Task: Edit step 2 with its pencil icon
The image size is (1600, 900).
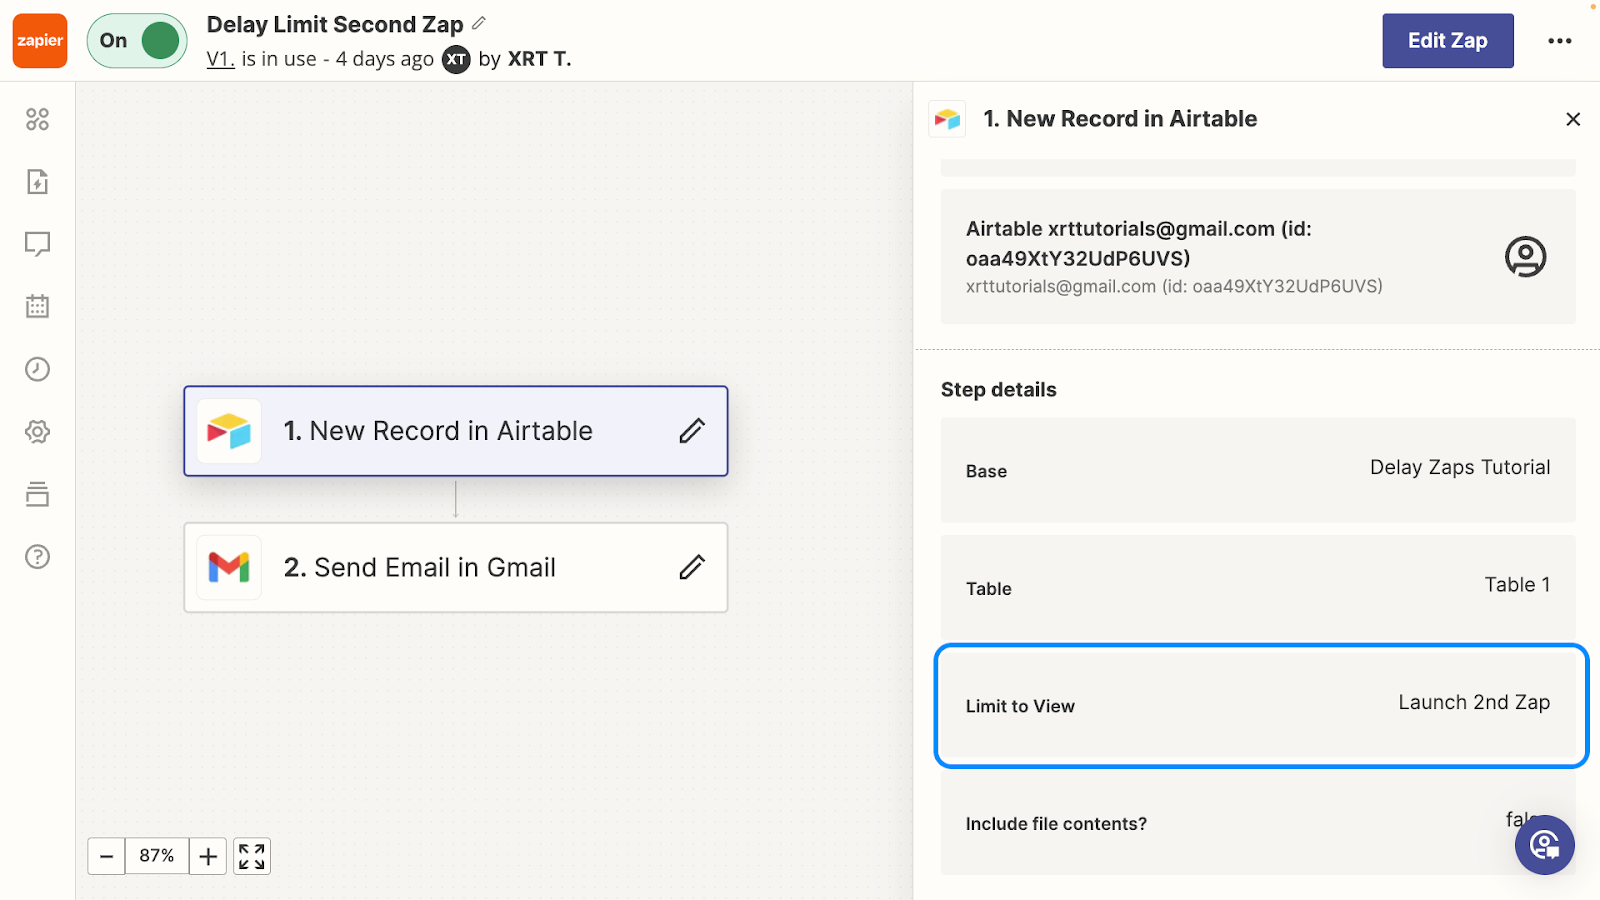Action: (692, 567)
